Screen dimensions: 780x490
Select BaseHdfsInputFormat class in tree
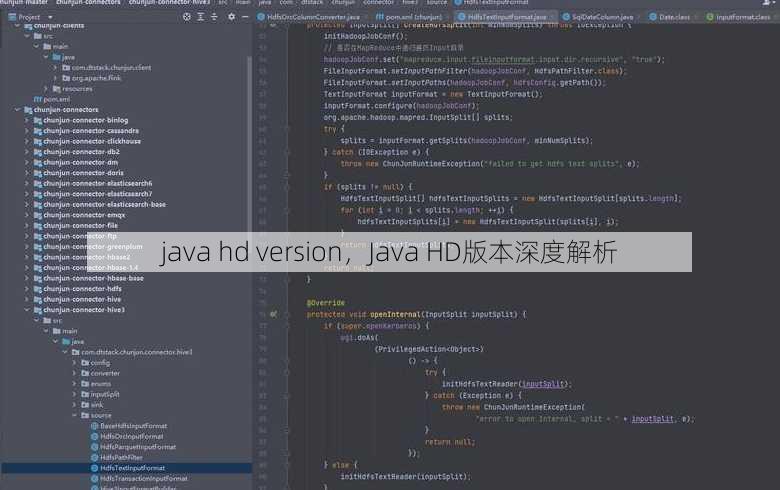point(133,426)
